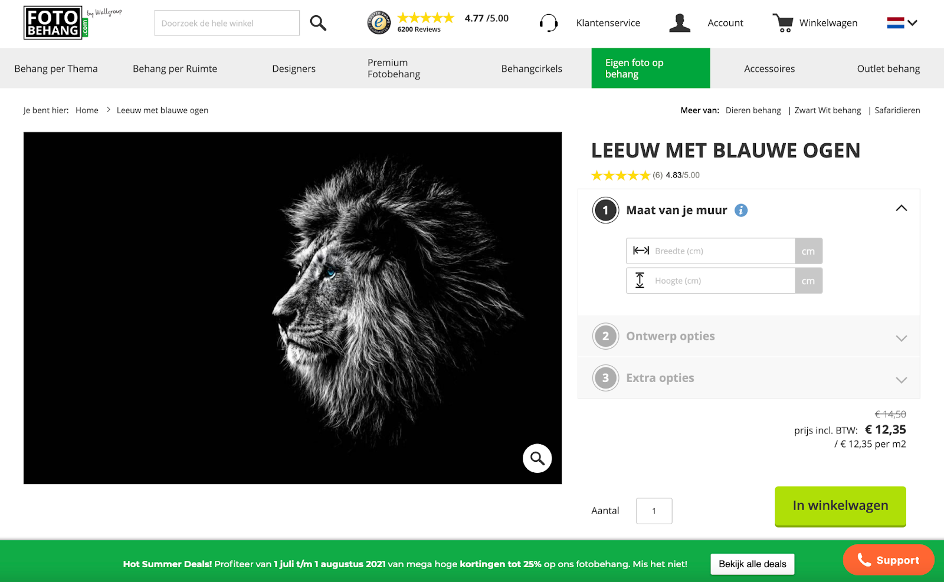Click the Support phone button

coord(888,560)
